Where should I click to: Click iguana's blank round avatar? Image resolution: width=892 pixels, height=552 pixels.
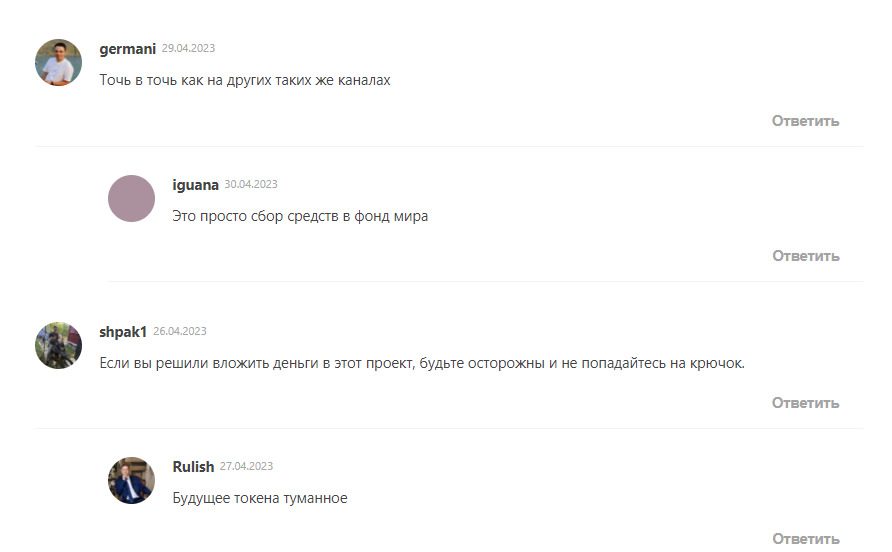(131, 198)
